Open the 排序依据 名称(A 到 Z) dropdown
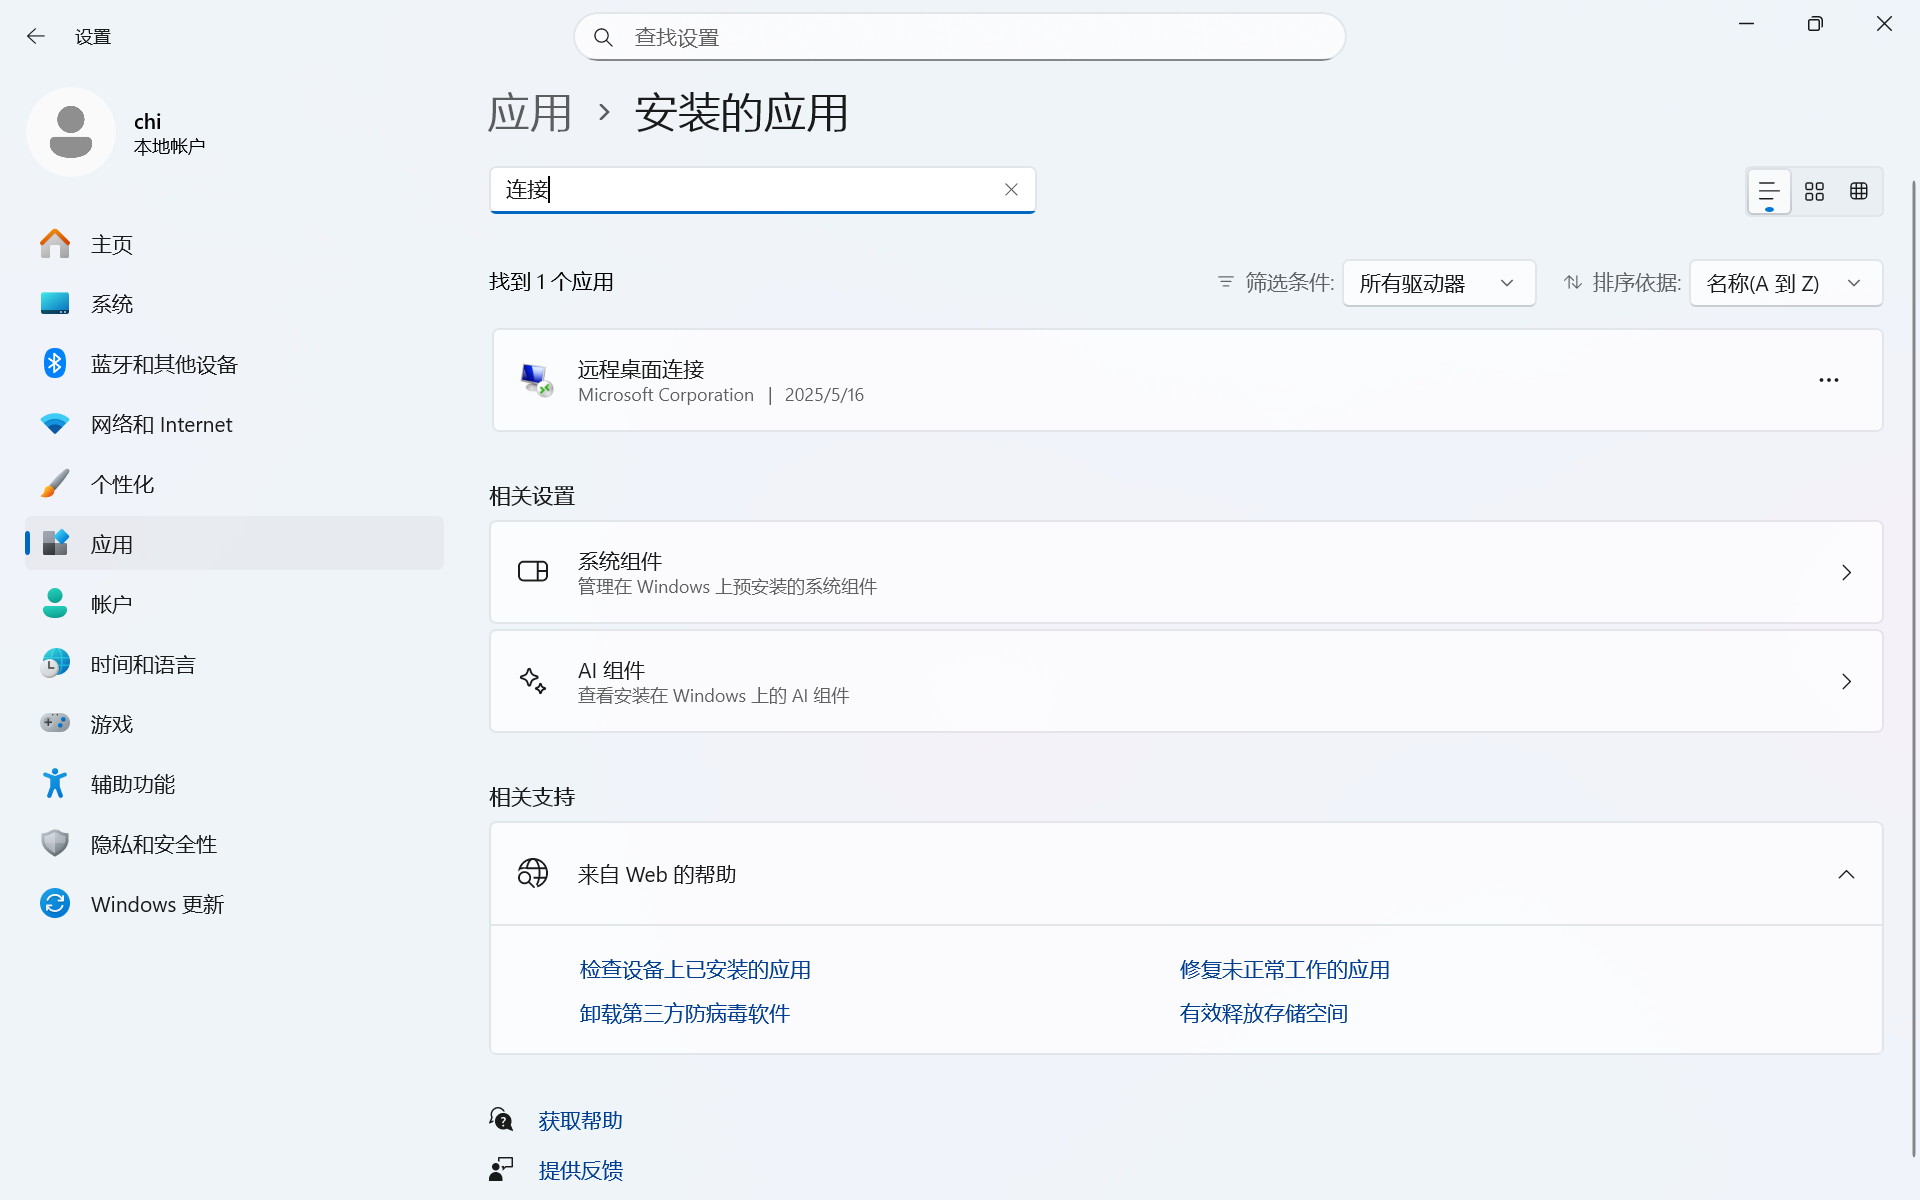 [1786, 283]
